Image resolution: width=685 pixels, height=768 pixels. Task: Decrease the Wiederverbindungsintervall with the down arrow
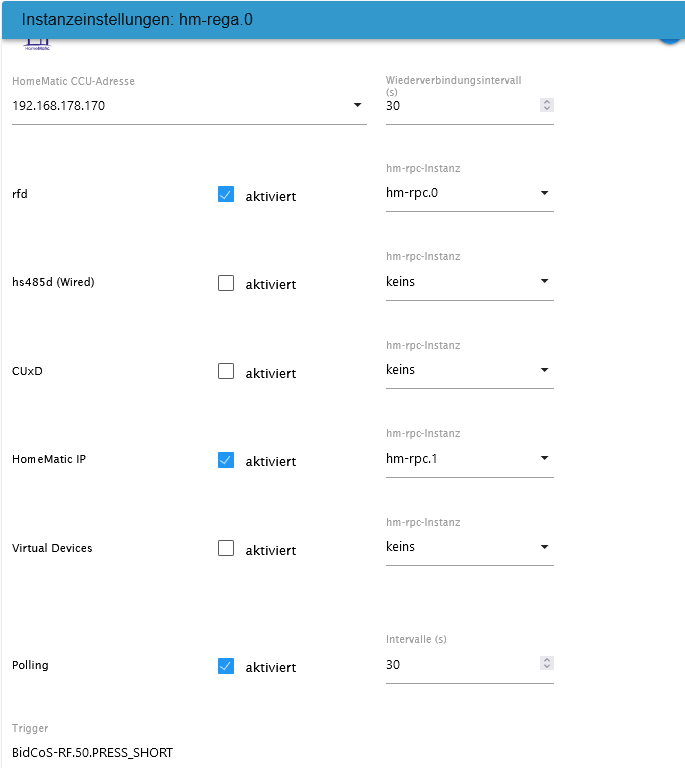click(546, 109)
